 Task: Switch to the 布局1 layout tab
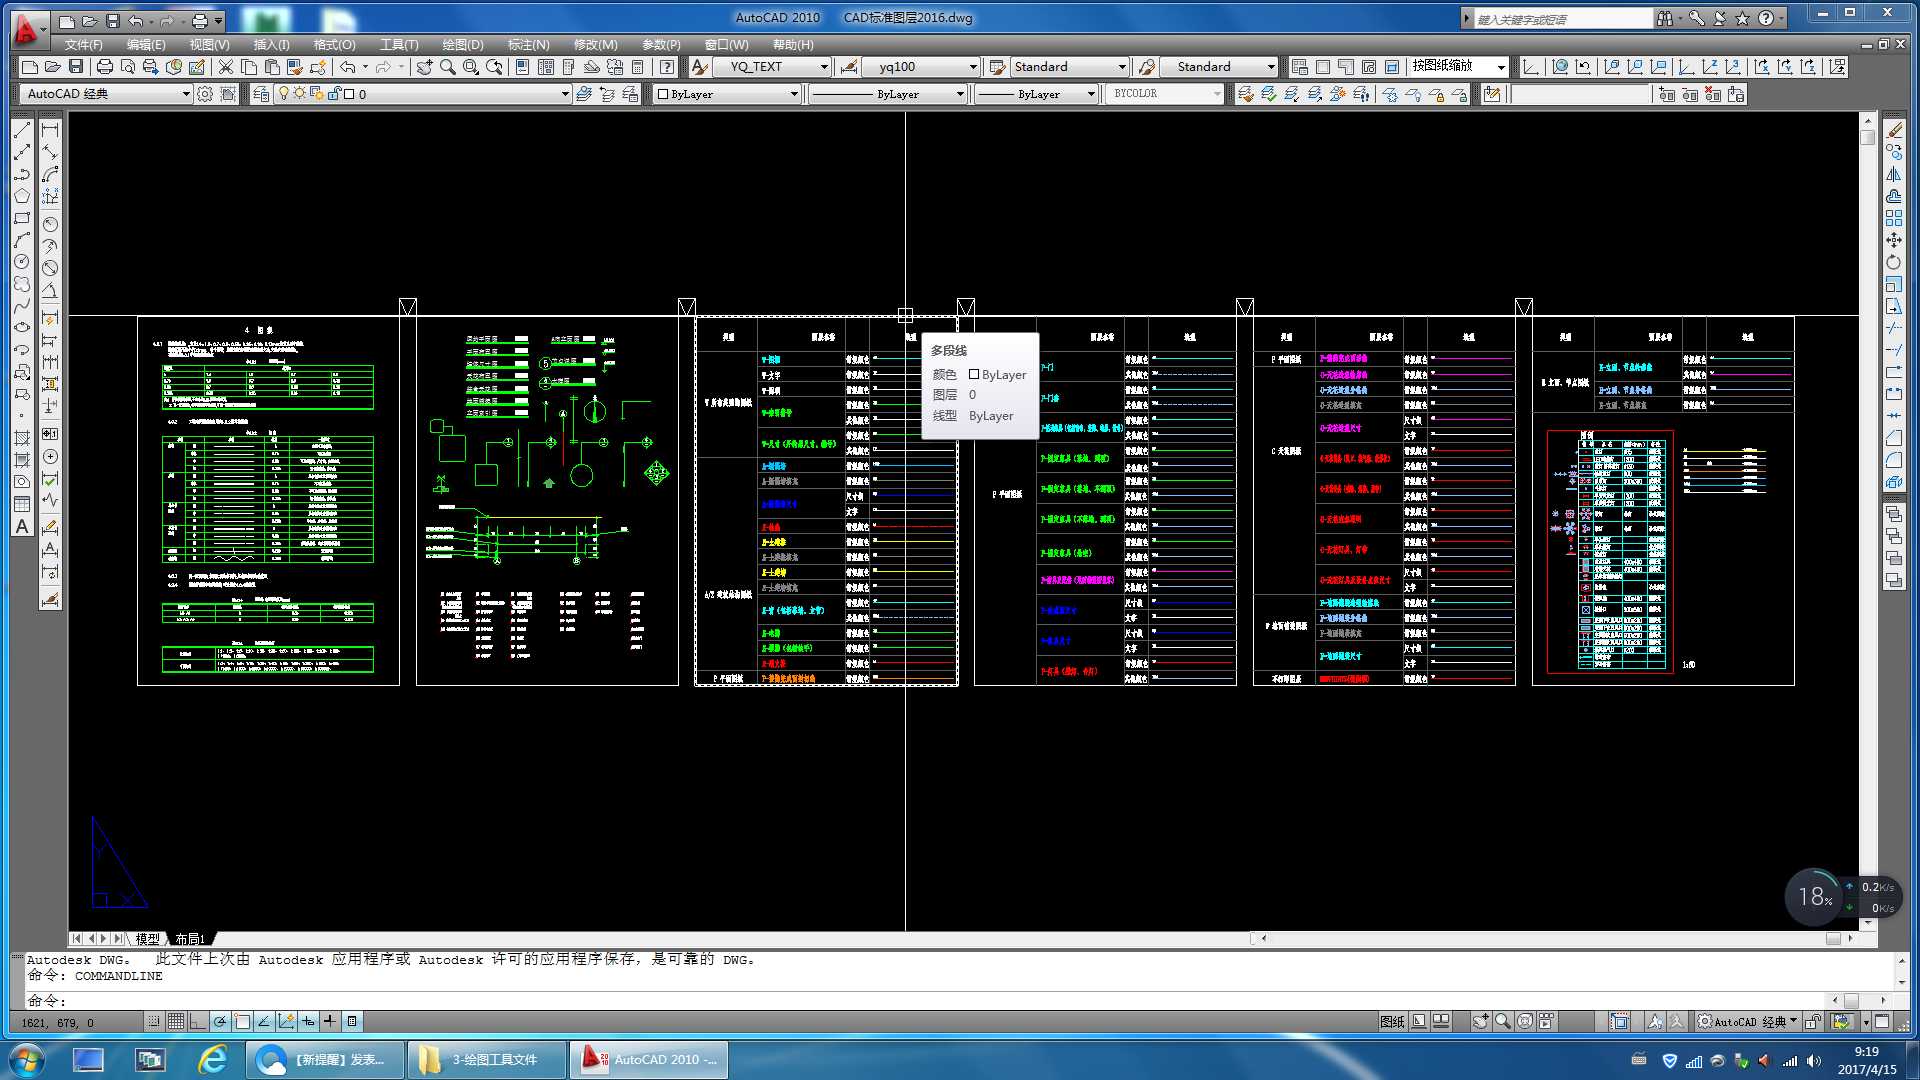point(189,938)
